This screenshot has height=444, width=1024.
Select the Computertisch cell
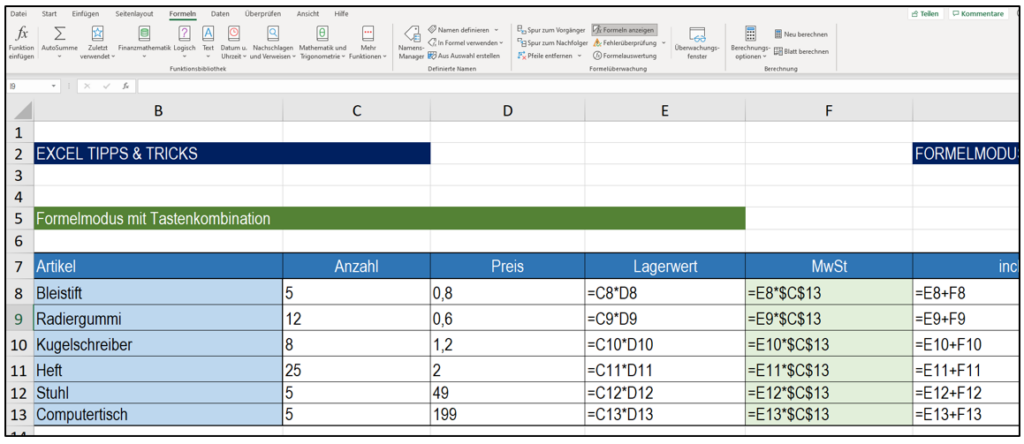point(158,414)
